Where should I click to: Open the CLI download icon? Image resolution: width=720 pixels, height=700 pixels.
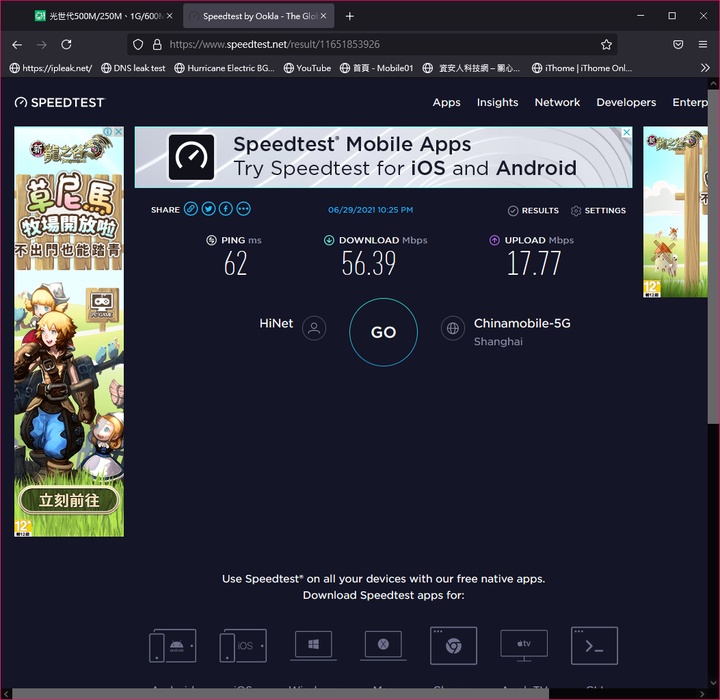tap(594, 645)
